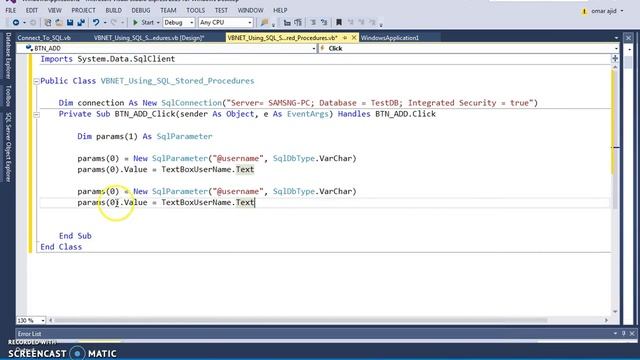Screen dimensions: 640x360
Task: Toggle pin on the active VBNET_Using_SQL tab
Action: click(x=345, y=38)
